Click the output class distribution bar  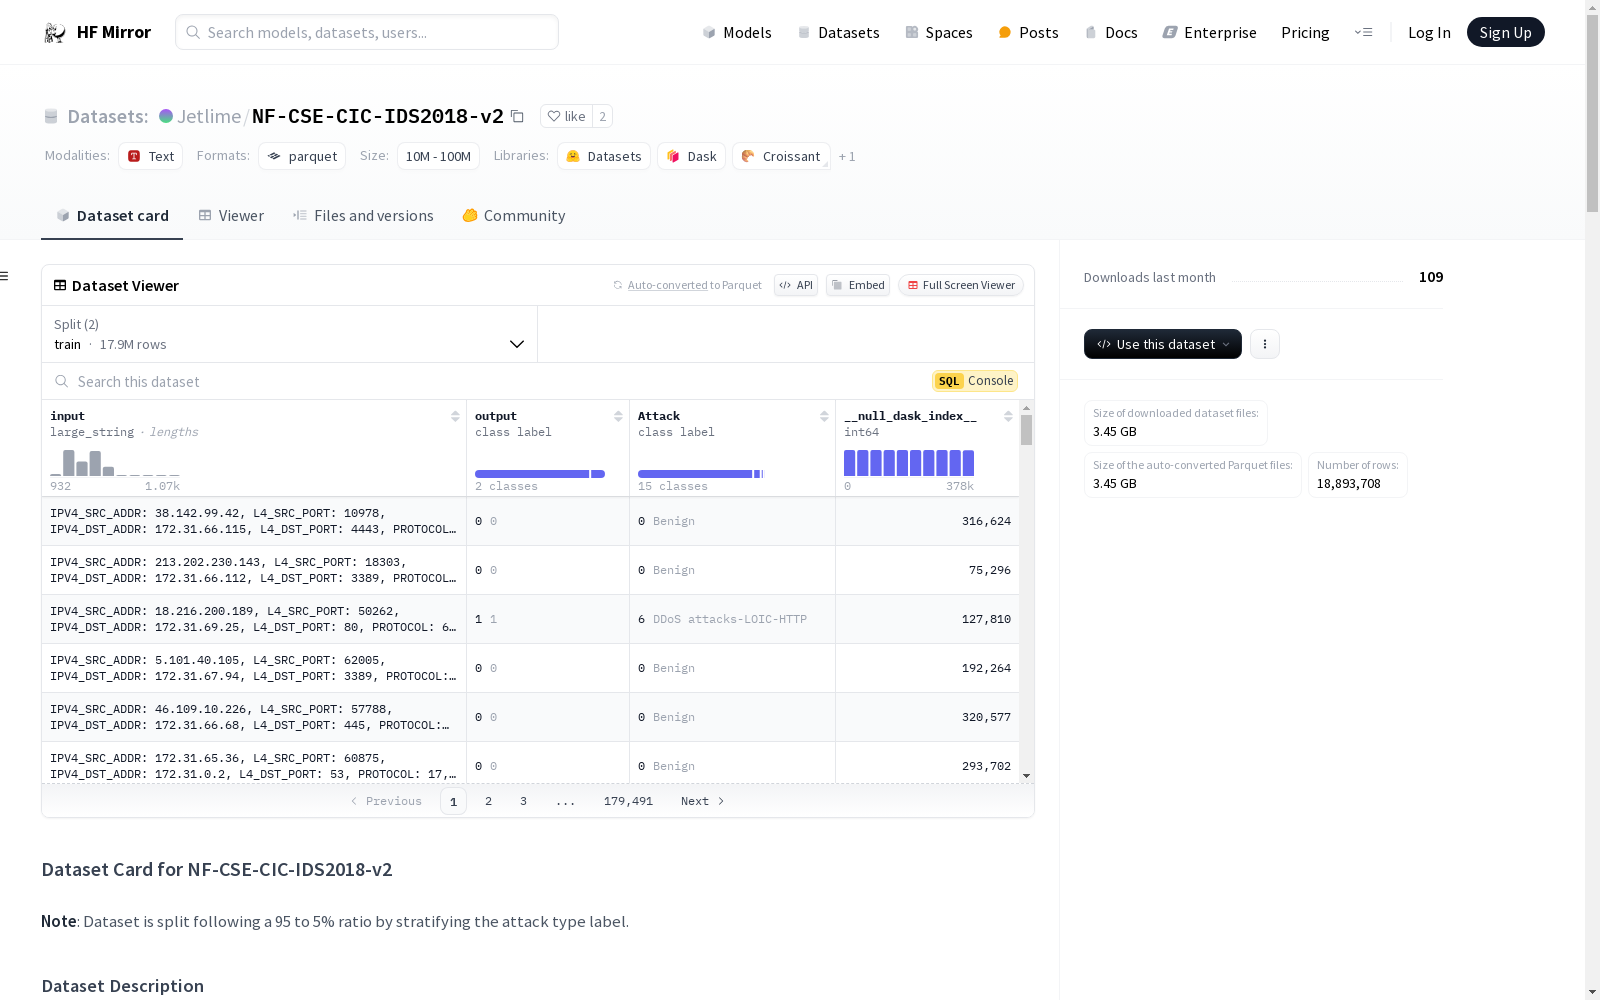tap(539, 474)
